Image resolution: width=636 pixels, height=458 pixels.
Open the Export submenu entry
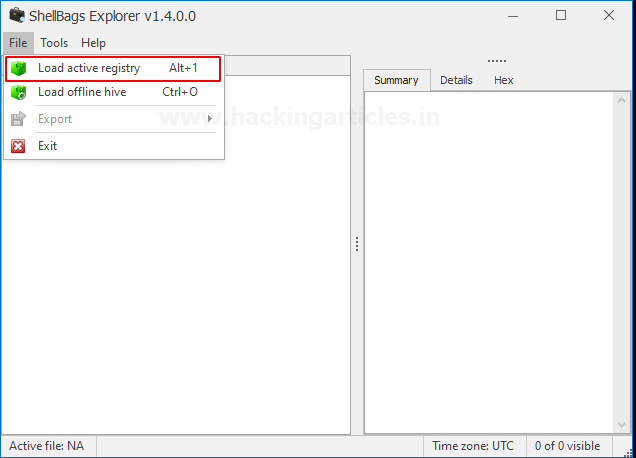[113, 119]
